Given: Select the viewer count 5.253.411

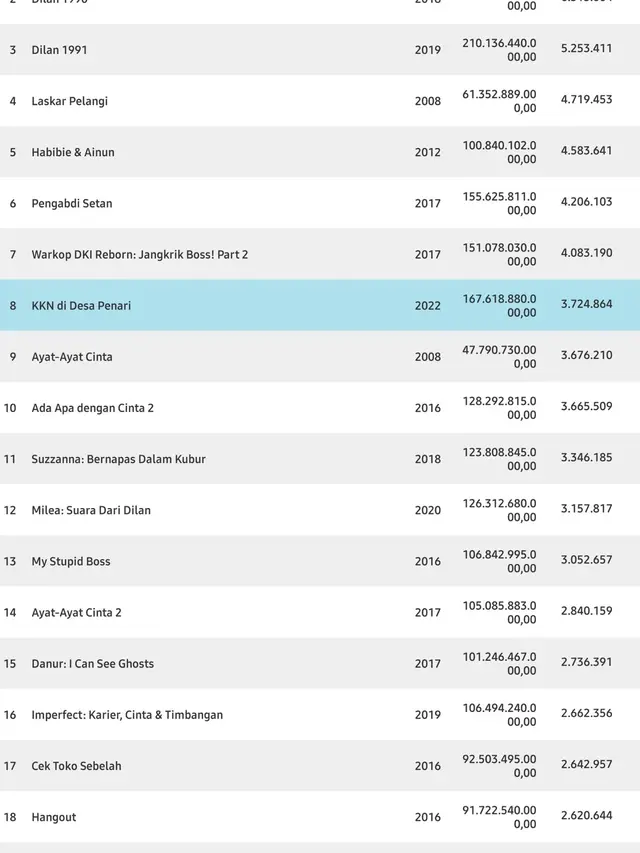Looking at the screenshot, I should coord(587,48).
